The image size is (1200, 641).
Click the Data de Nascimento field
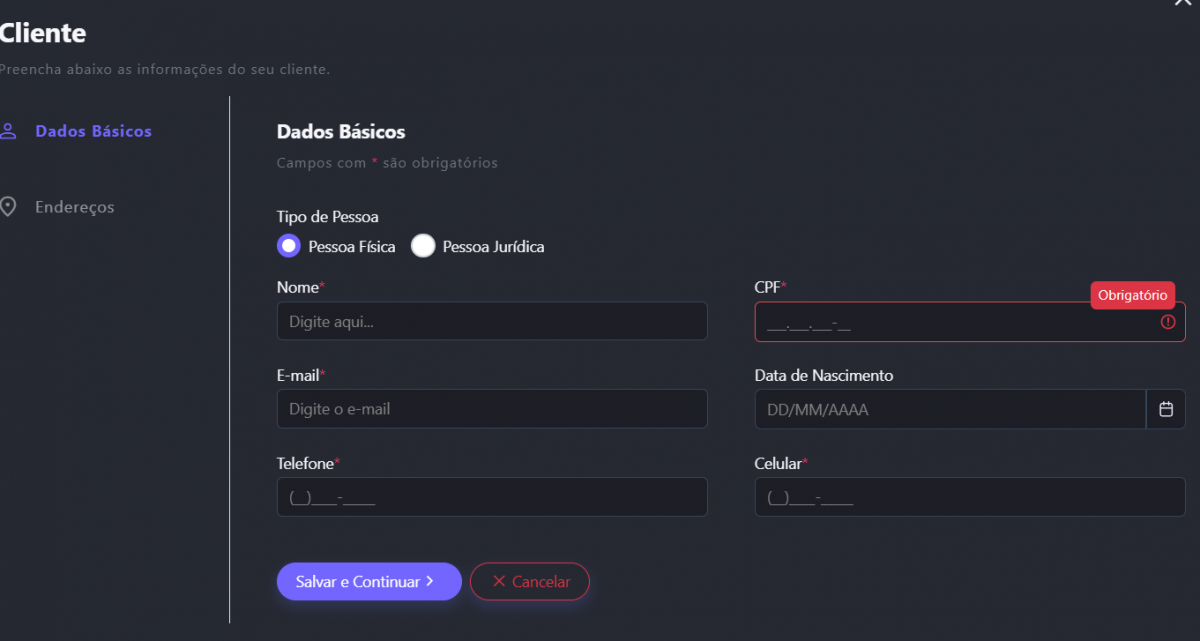pos(950,409)
